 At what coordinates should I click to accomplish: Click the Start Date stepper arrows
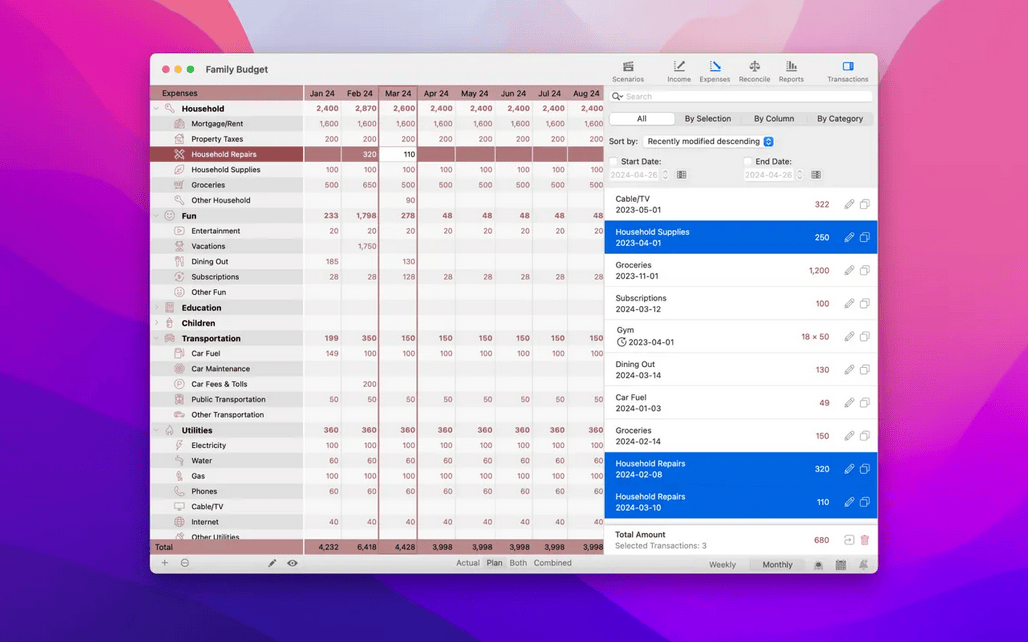pyautogui.click(x=665, y=175)
